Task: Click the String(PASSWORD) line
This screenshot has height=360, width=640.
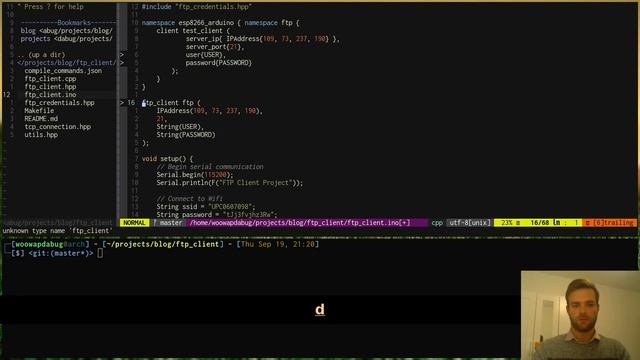Action: [x=186, y=135]
